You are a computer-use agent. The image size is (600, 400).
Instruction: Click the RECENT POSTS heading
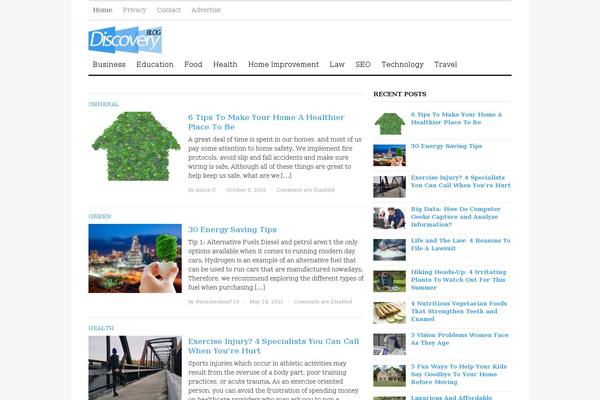pos(400,94)
